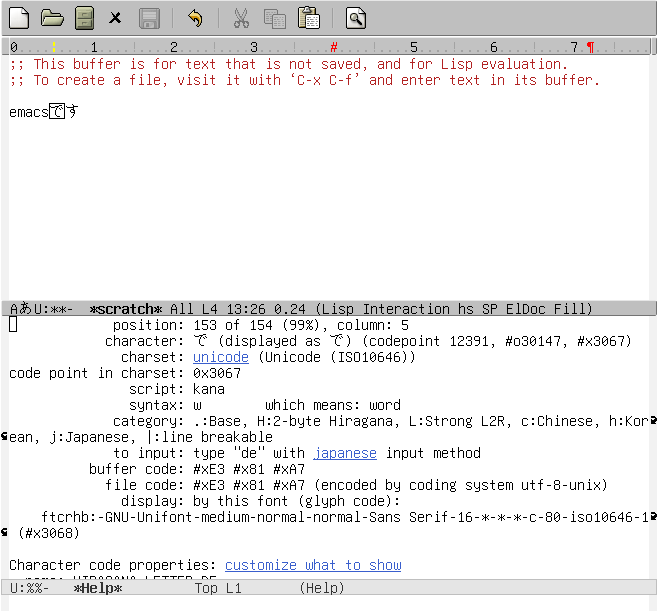The height and width of the screenshot is (612, 658).
Task: Click the '13:26 0.24' time and load display
Action: click(266, 309)
